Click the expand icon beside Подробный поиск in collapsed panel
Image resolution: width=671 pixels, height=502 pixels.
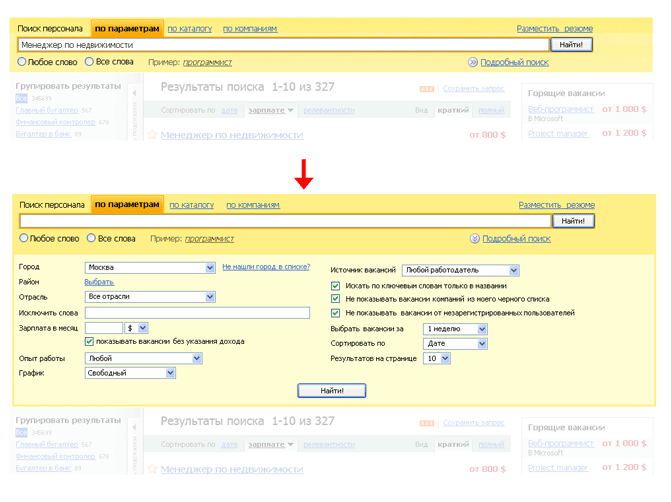[x=472, y=62]
